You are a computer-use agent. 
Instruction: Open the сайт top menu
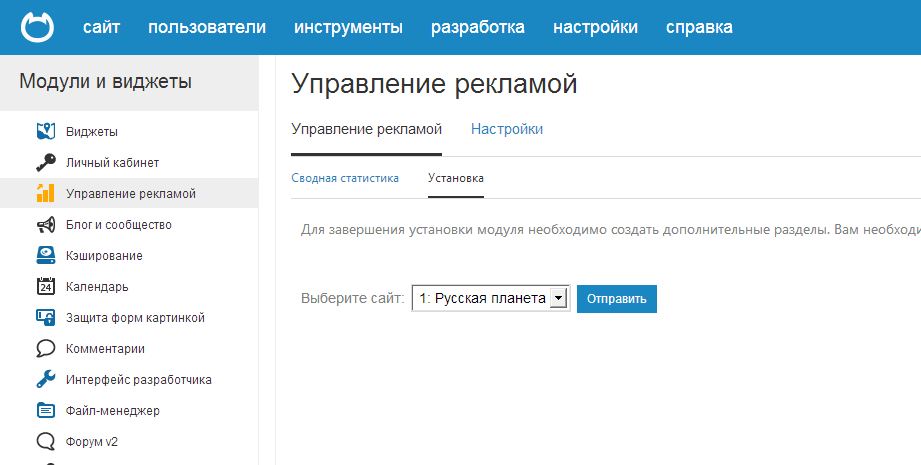click(x=102, y=27)
